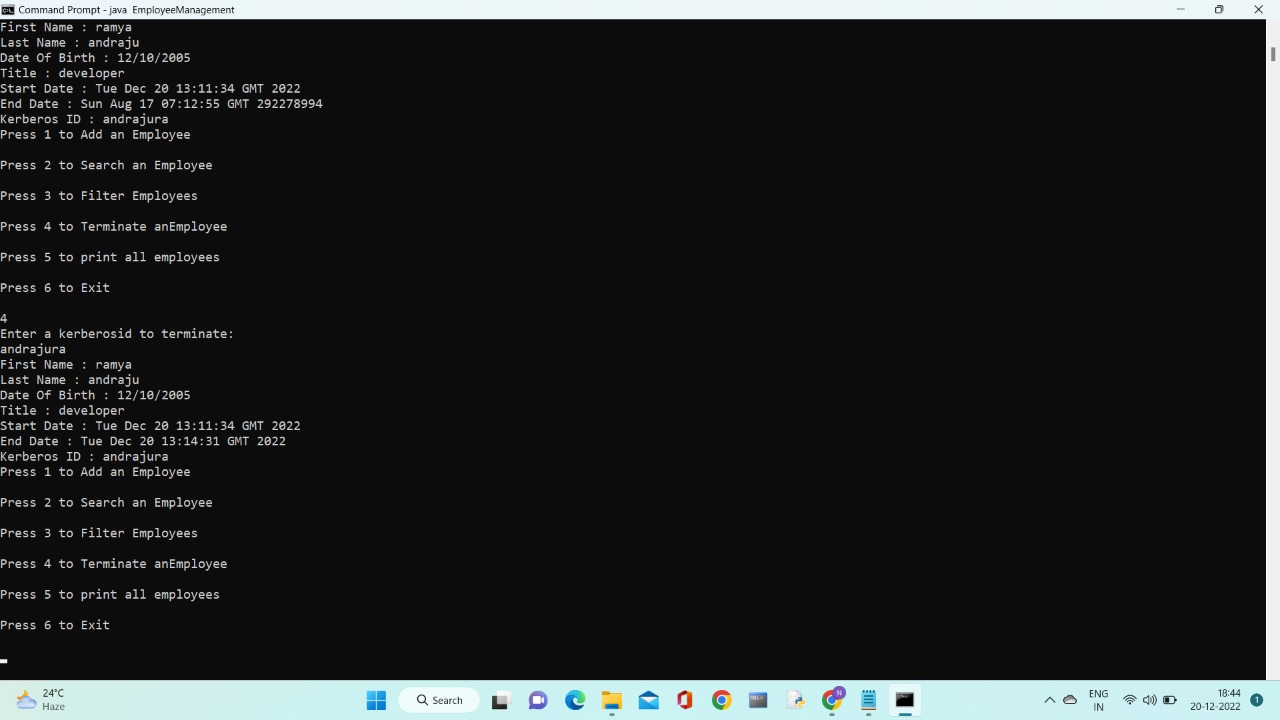
Task: Open the notes app from the taskbar
Action: pyautogui.click(x=868, y=700)
